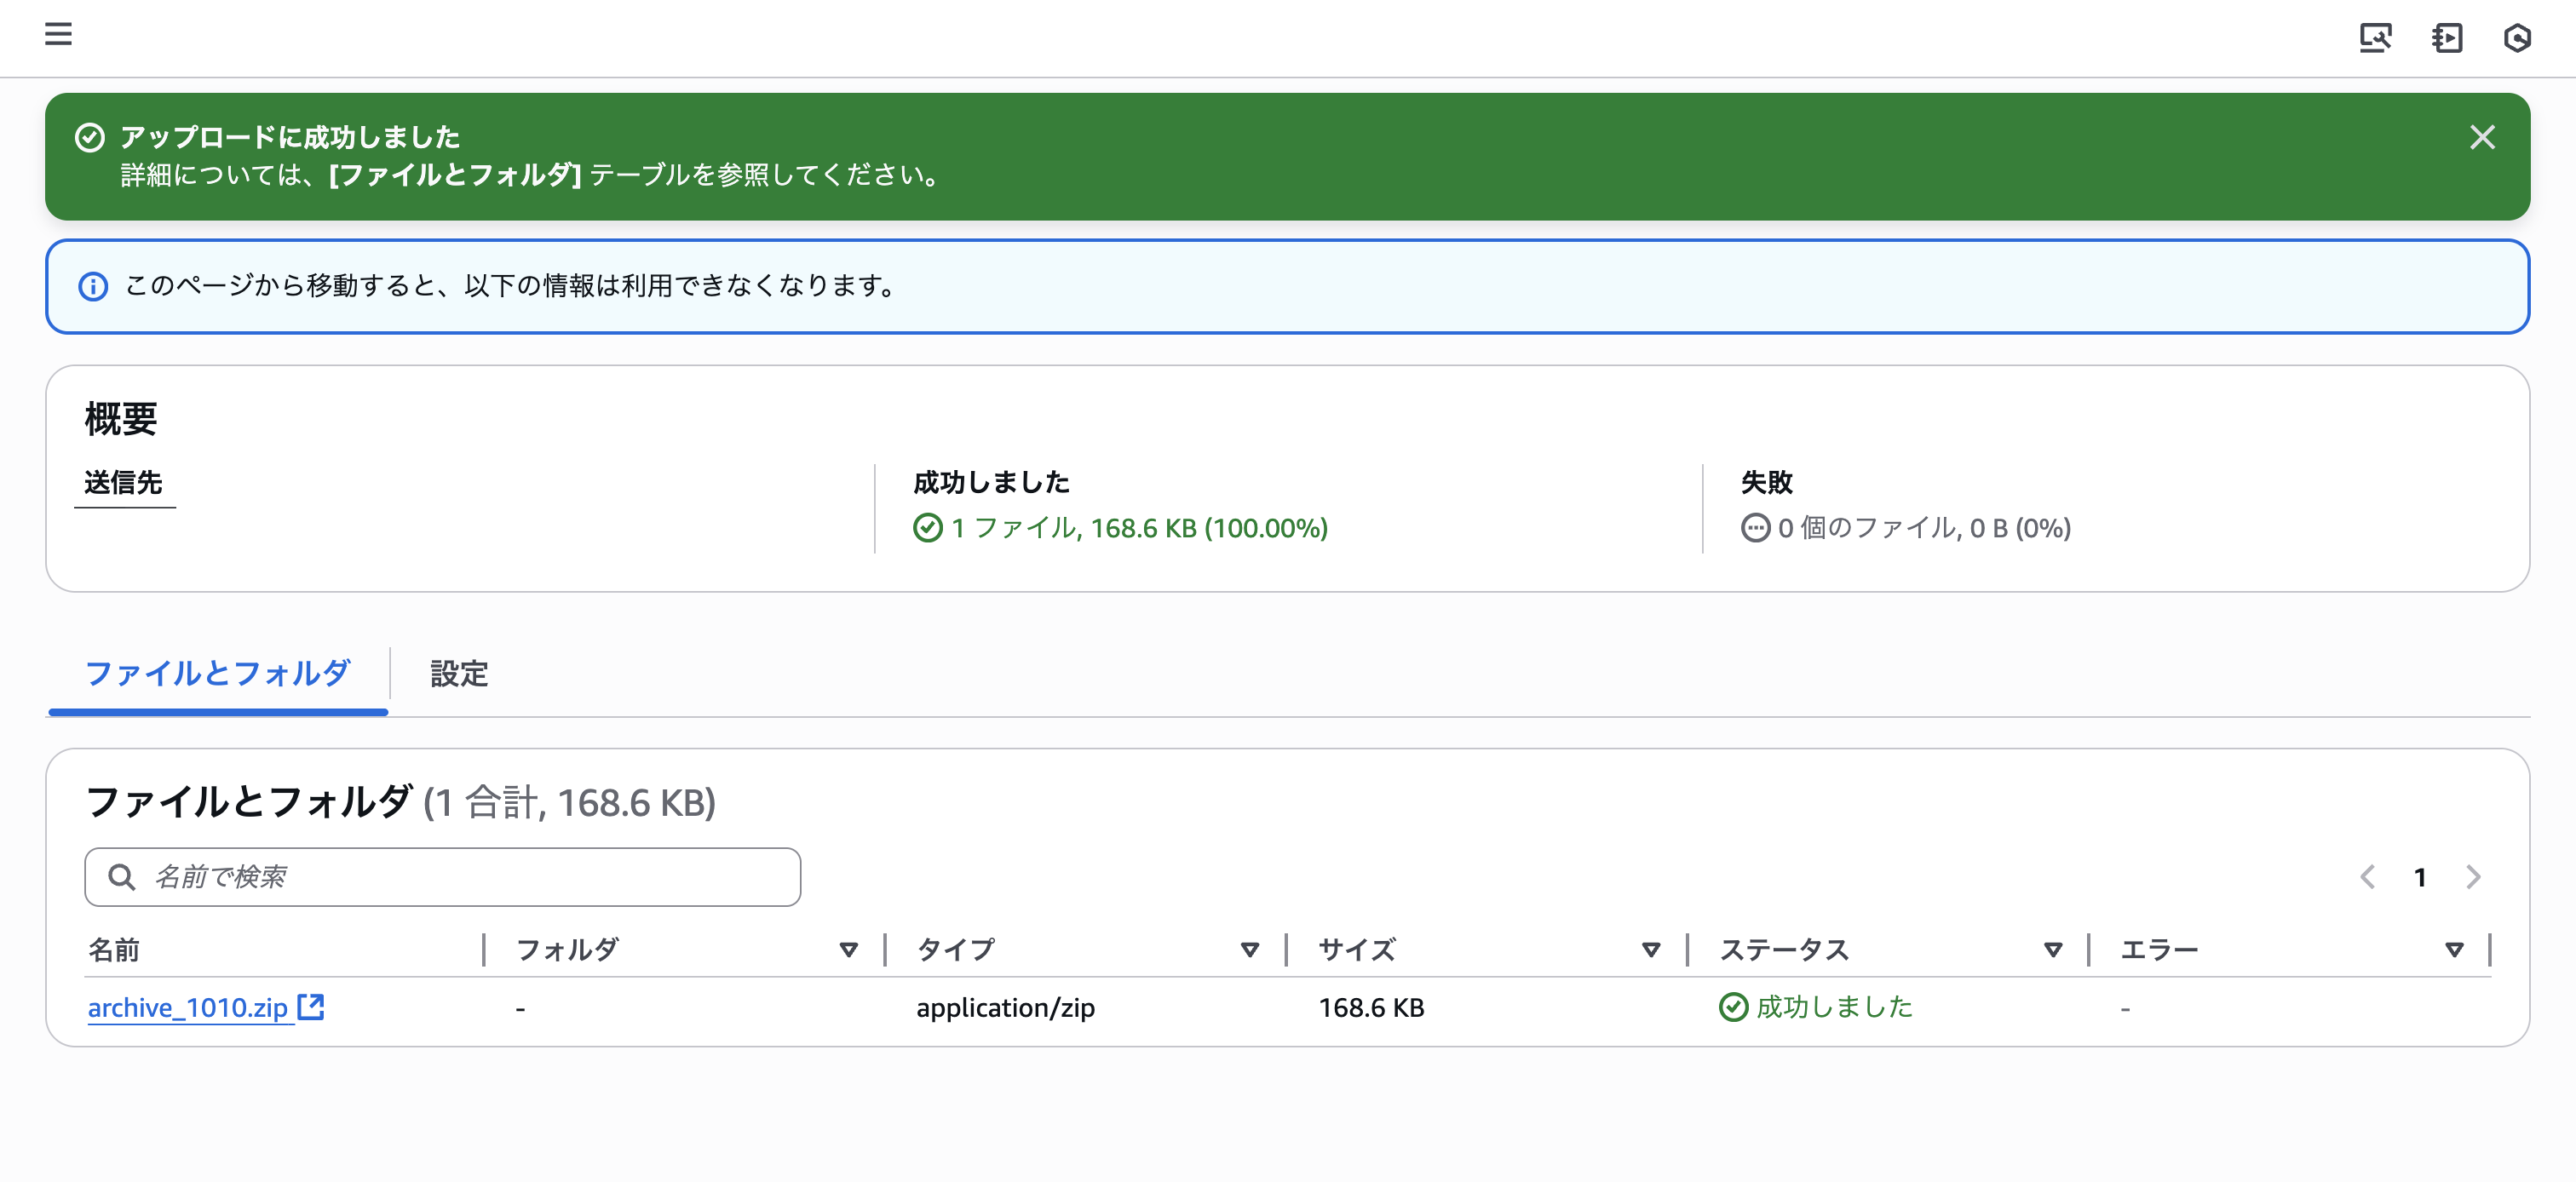Go to previous page arrow
The width and height of the screenshot is (2576, 1182).
2367,877
